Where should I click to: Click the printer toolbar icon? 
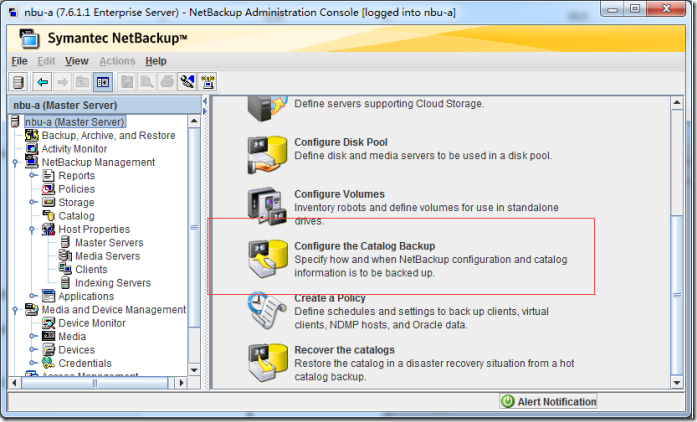[167, 82]
